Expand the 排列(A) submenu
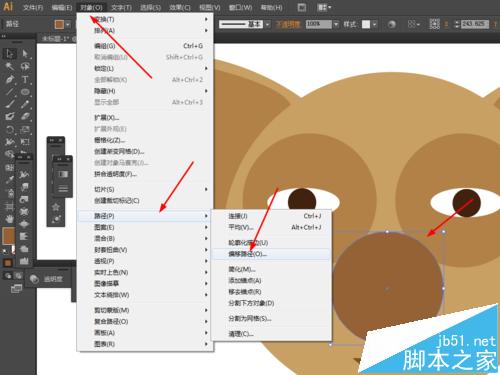 coord(145,31)
